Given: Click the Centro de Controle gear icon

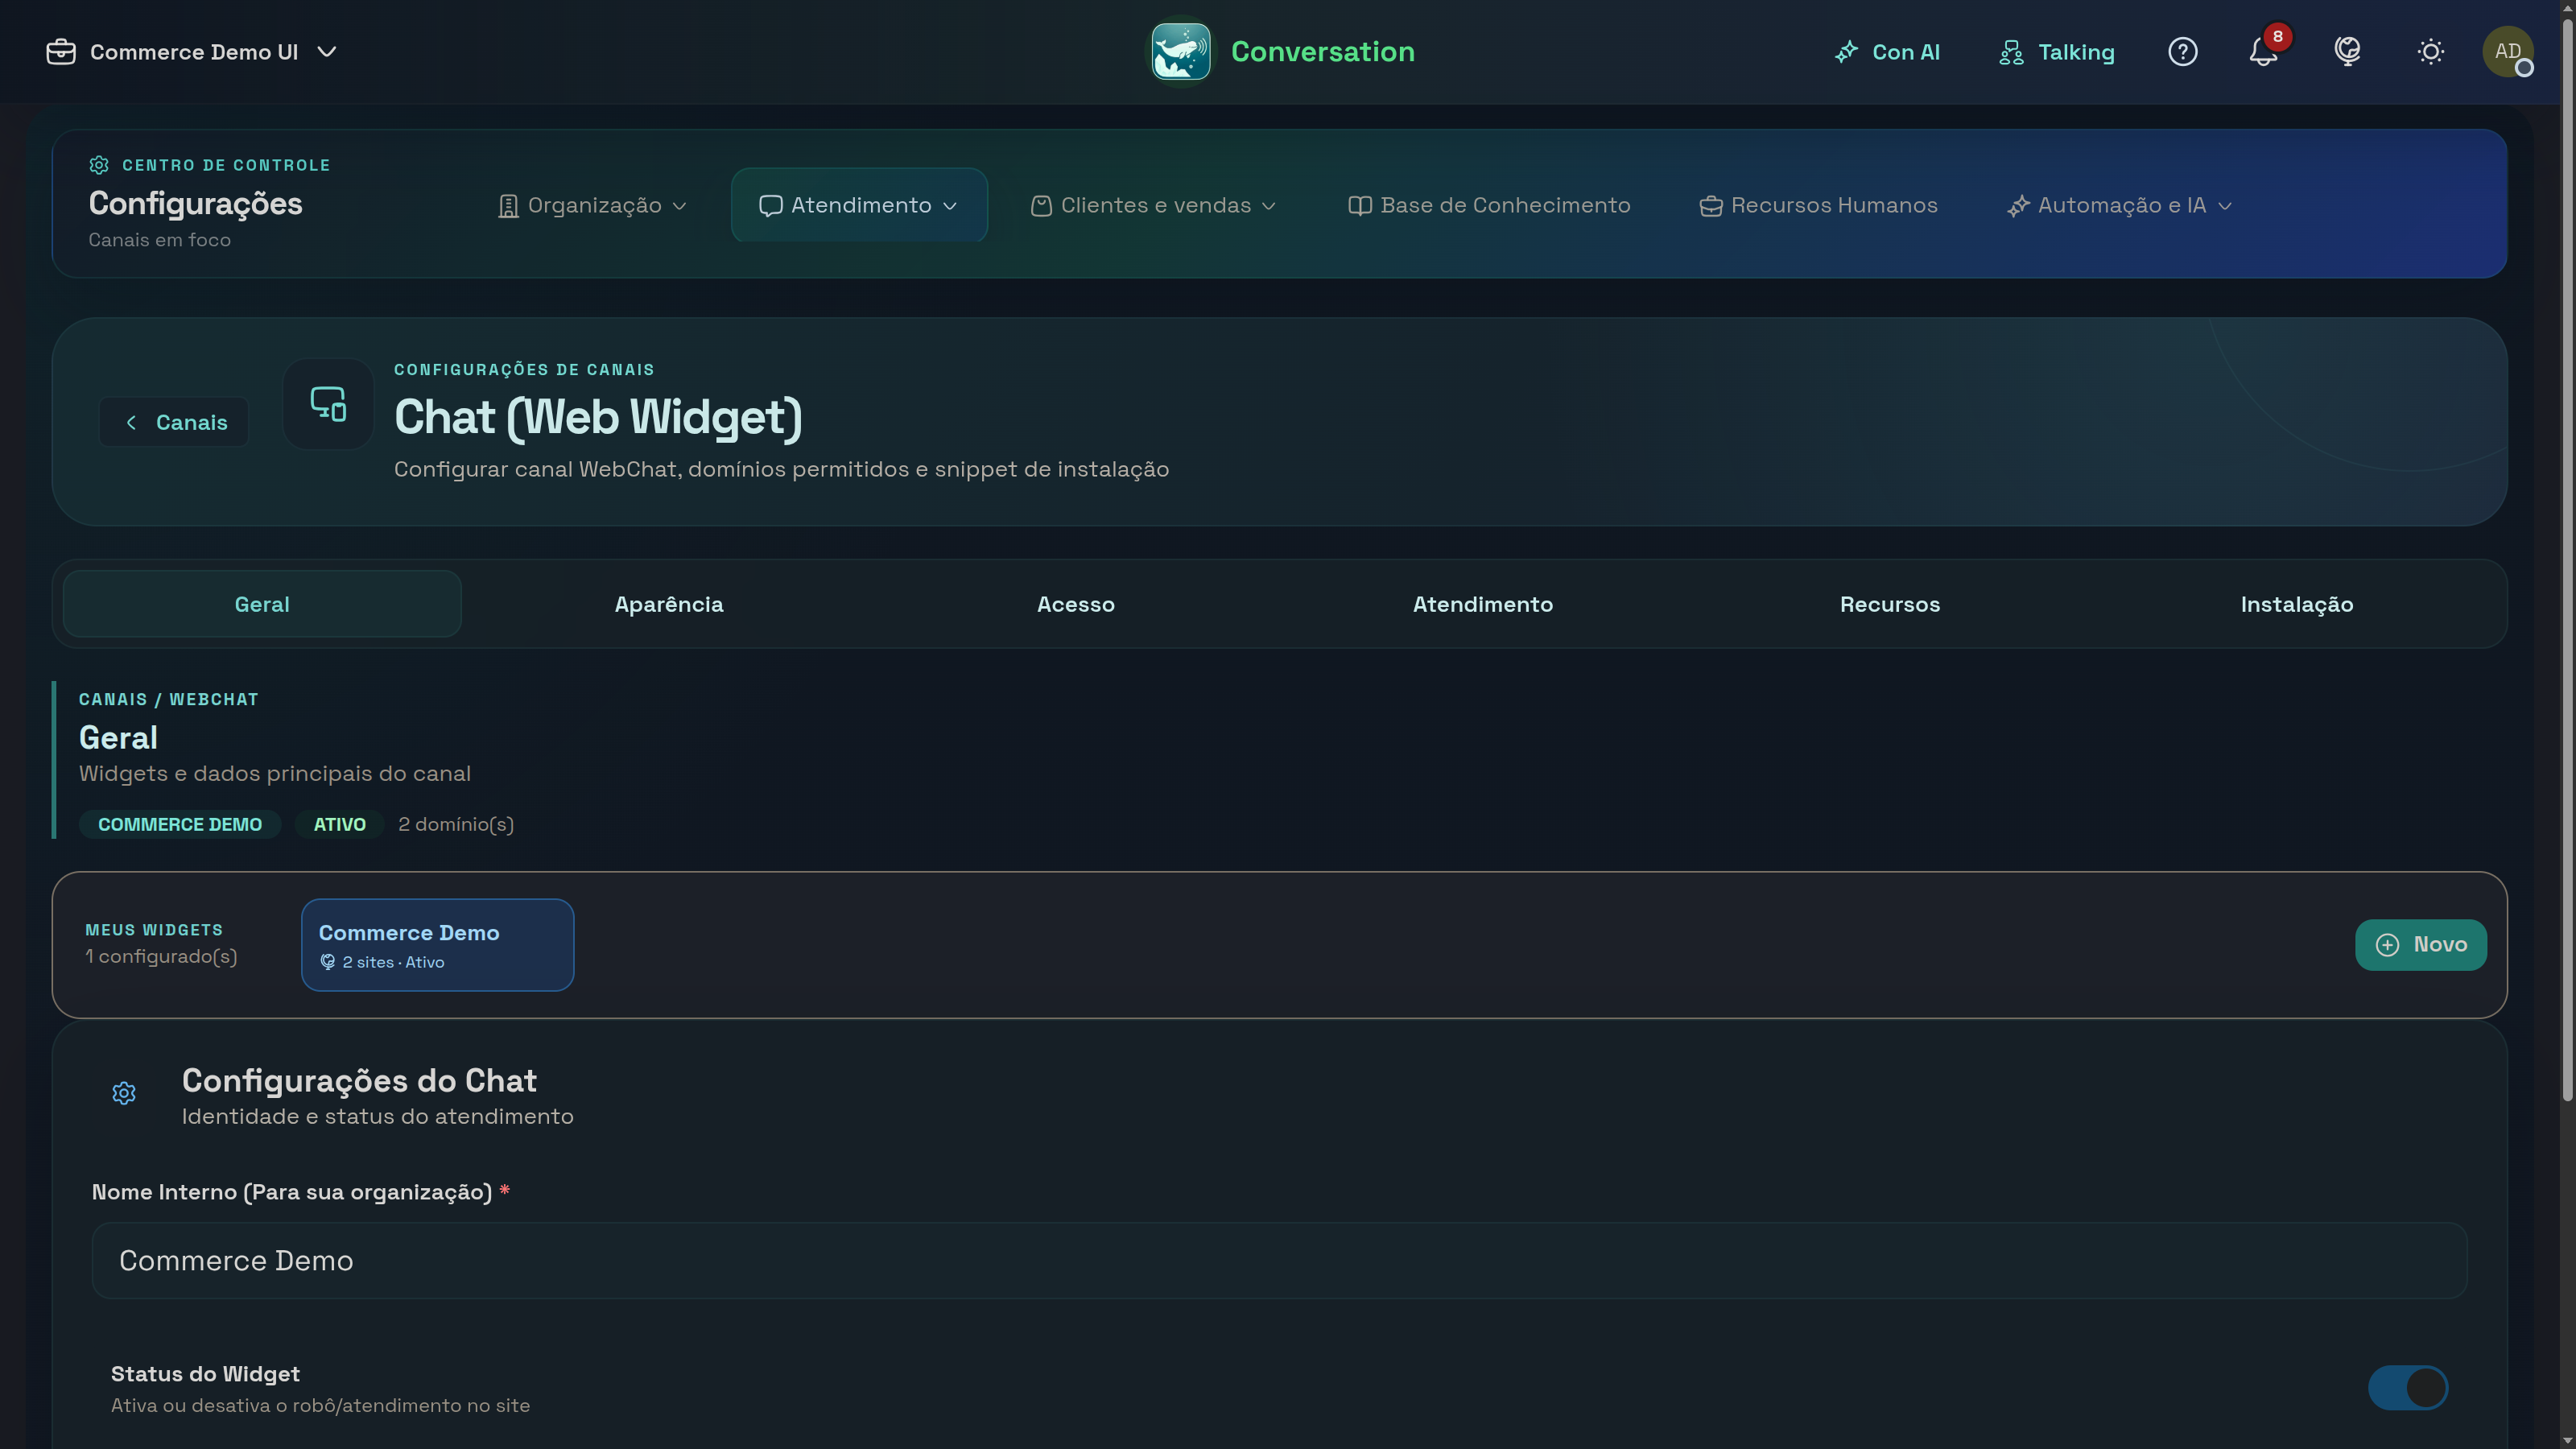Looking at the screenshot, I should pyautogui.click(x=99, y=165).
